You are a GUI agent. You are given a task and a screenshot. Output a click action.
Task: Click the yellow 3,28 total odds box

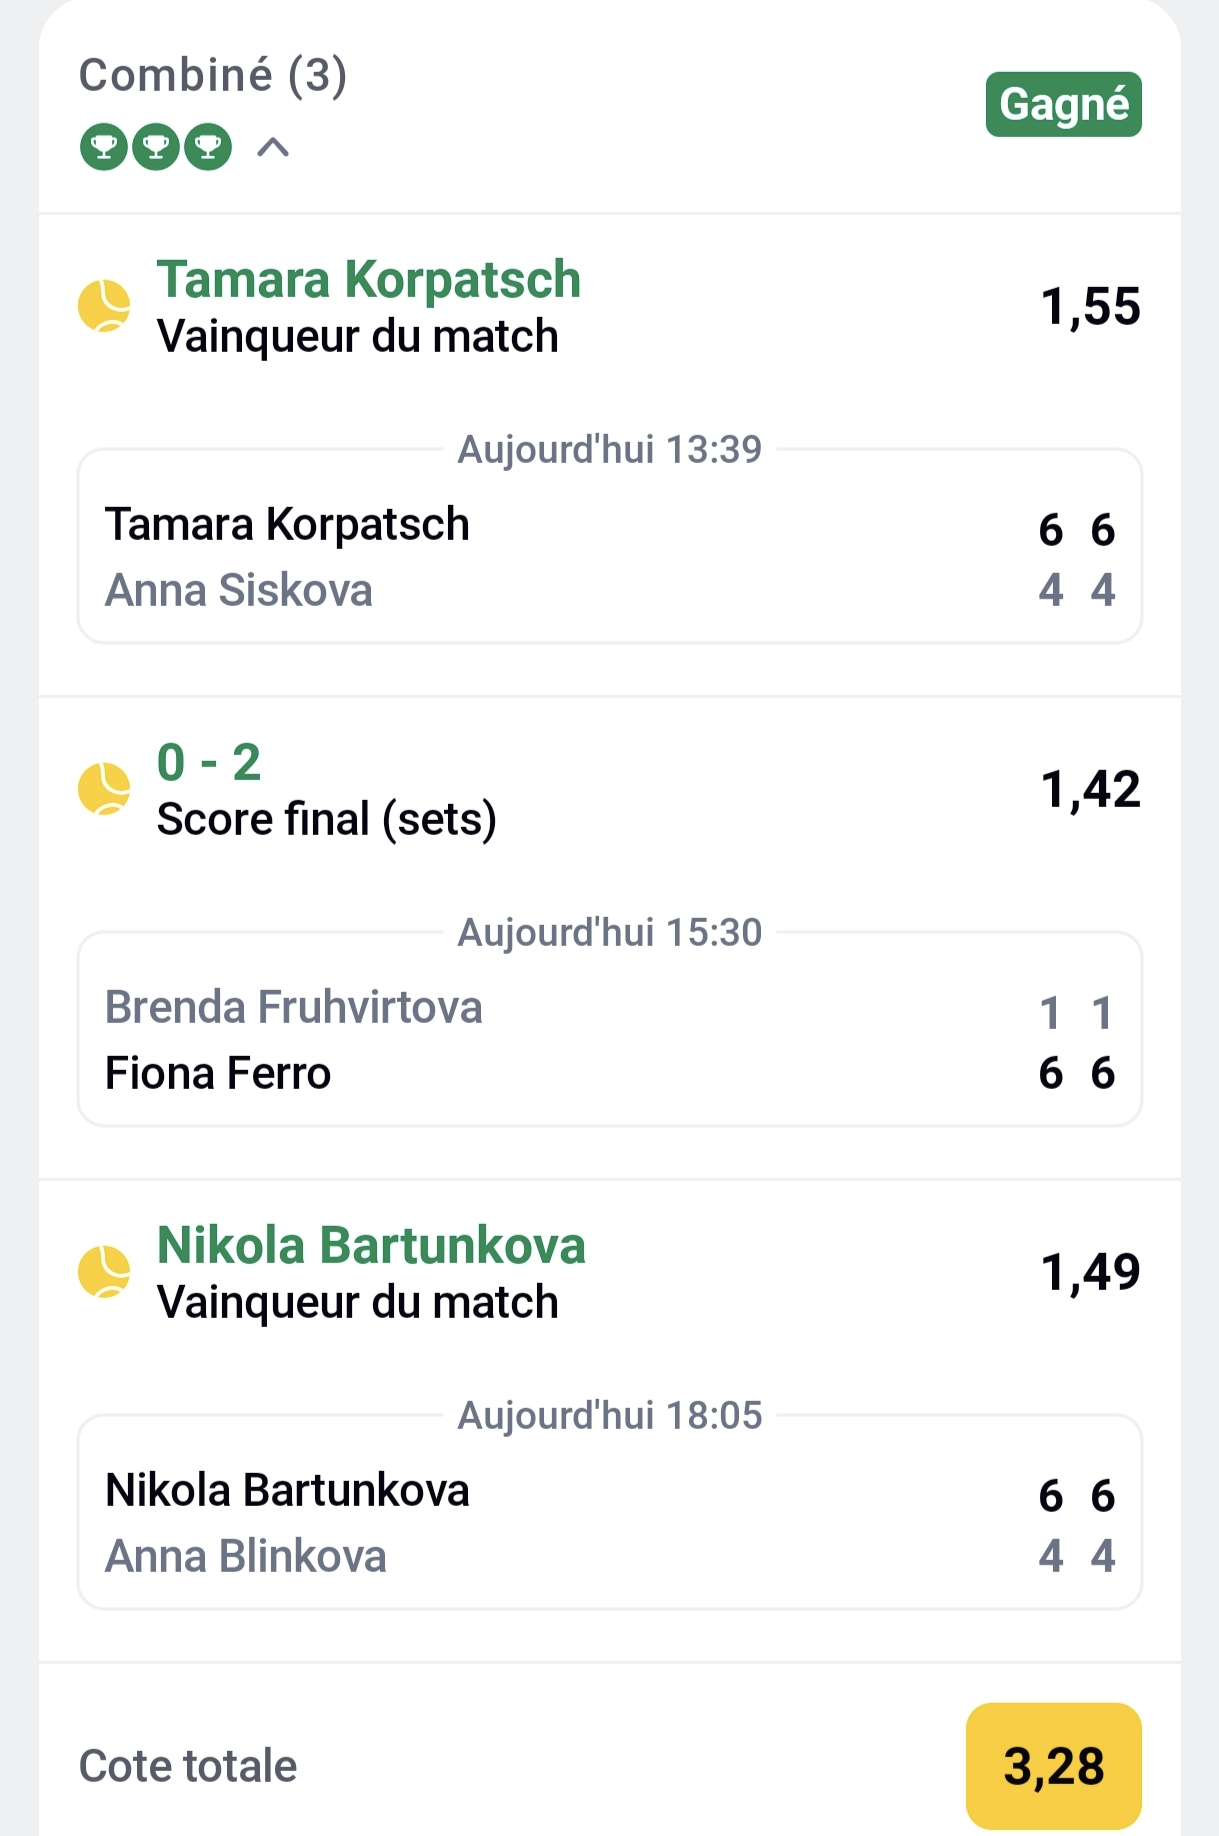coord(1053,1765)
